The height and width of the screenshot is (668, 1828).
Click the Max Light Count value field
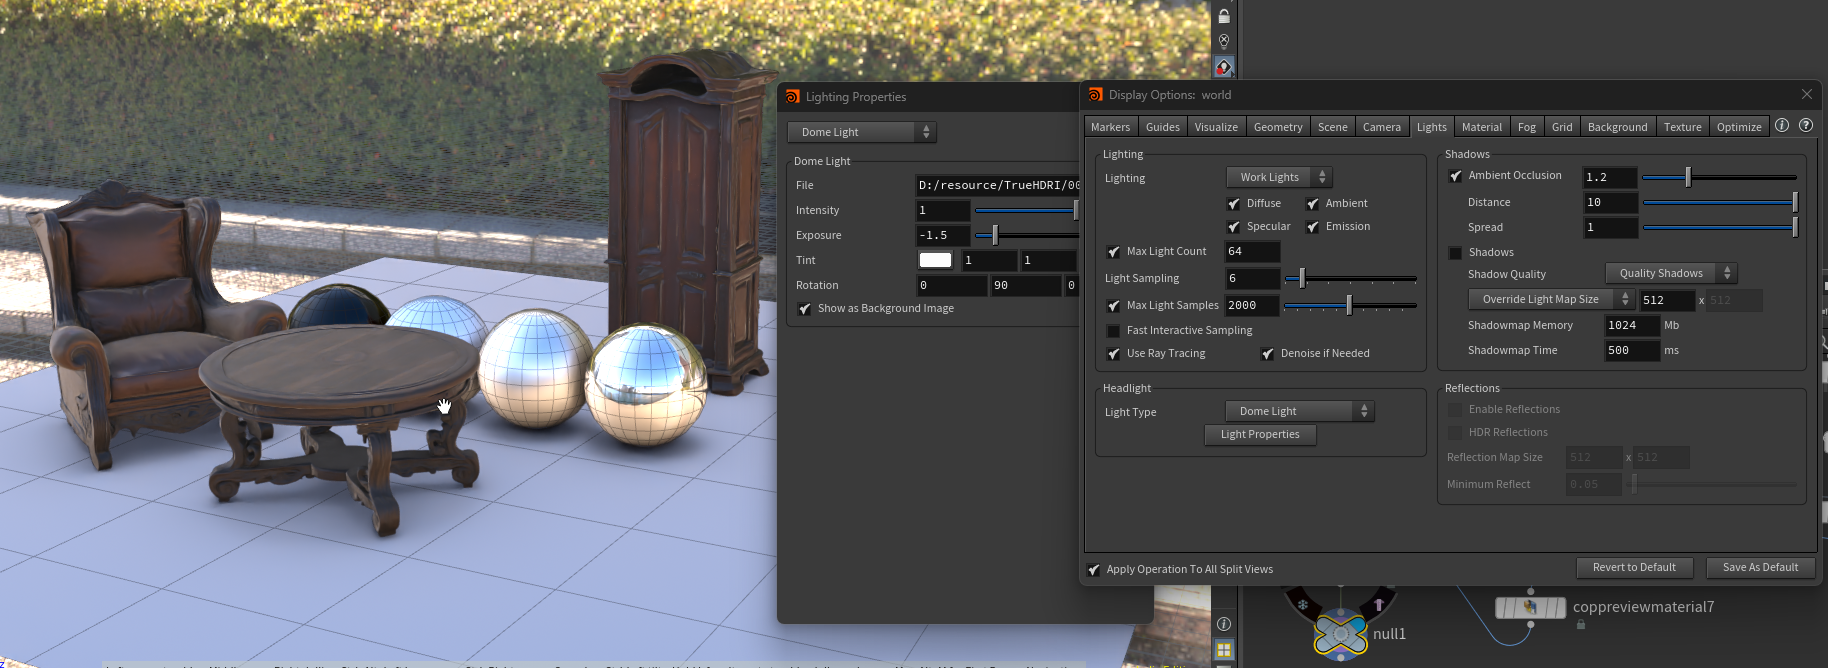click(x=1253, y=252)
